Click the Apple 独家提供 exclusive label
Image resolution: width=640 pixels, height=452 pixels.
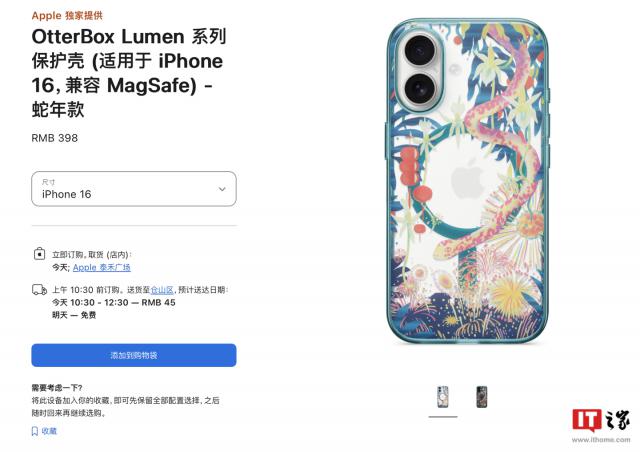click(x=67, y=16)
